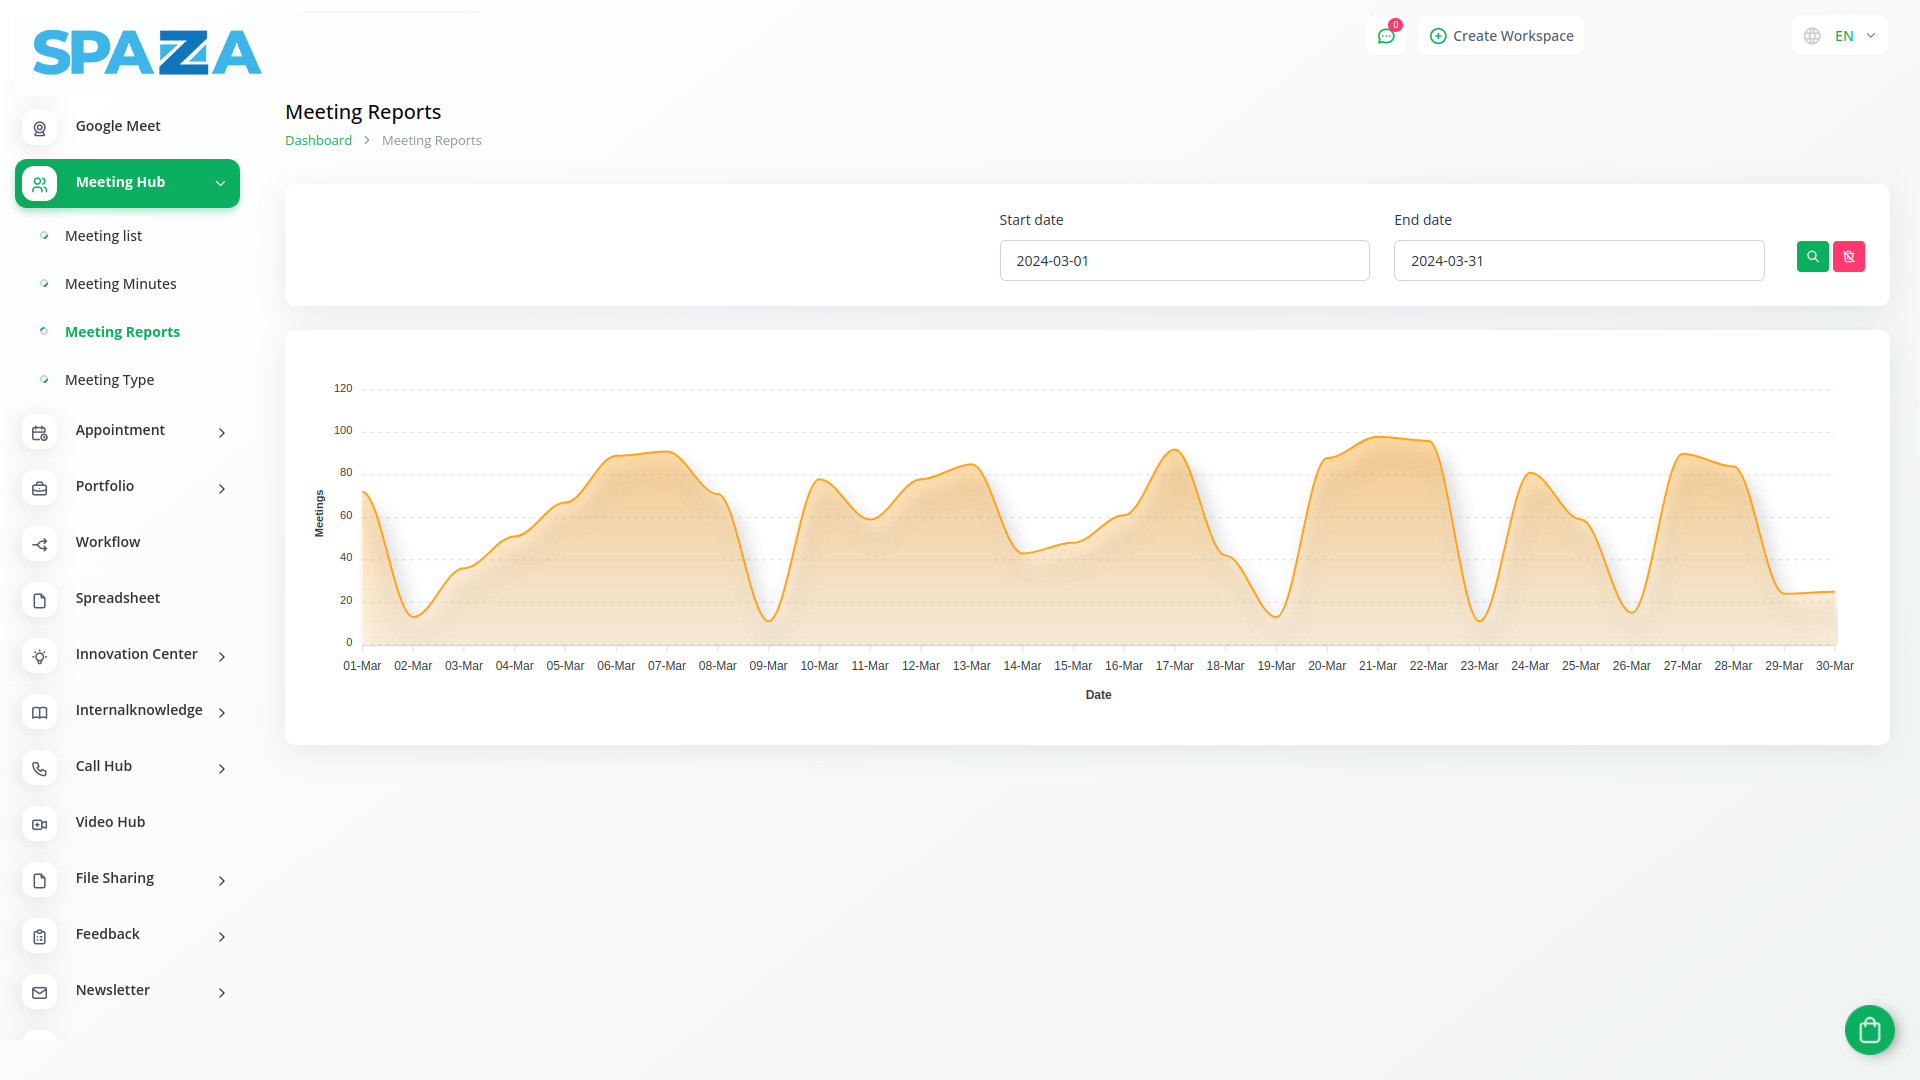The height and width of the screenshot is (1080, 1920).
Task: Go to Dashboard breadcrumb link
Action: (x=318, y=141)
